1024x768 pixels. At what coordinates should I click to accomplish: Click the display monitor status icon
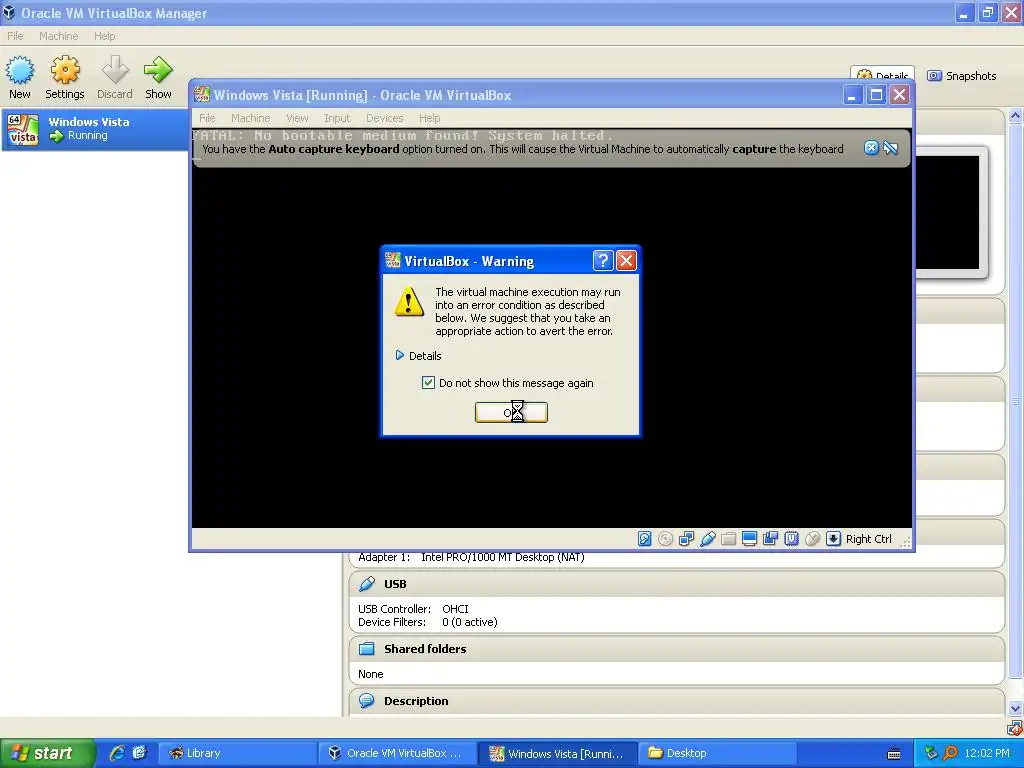click(749, 539)
